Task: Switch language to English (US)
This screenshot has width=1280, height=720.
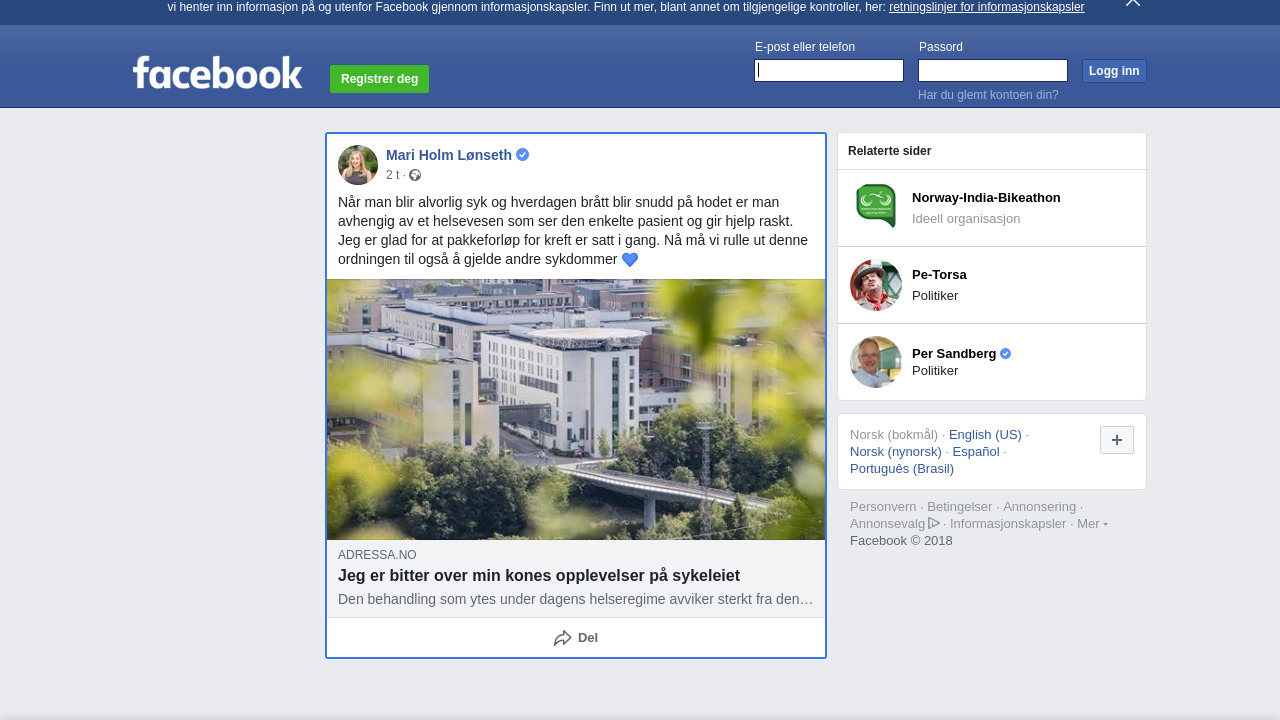Action: (x=985, y=435)
